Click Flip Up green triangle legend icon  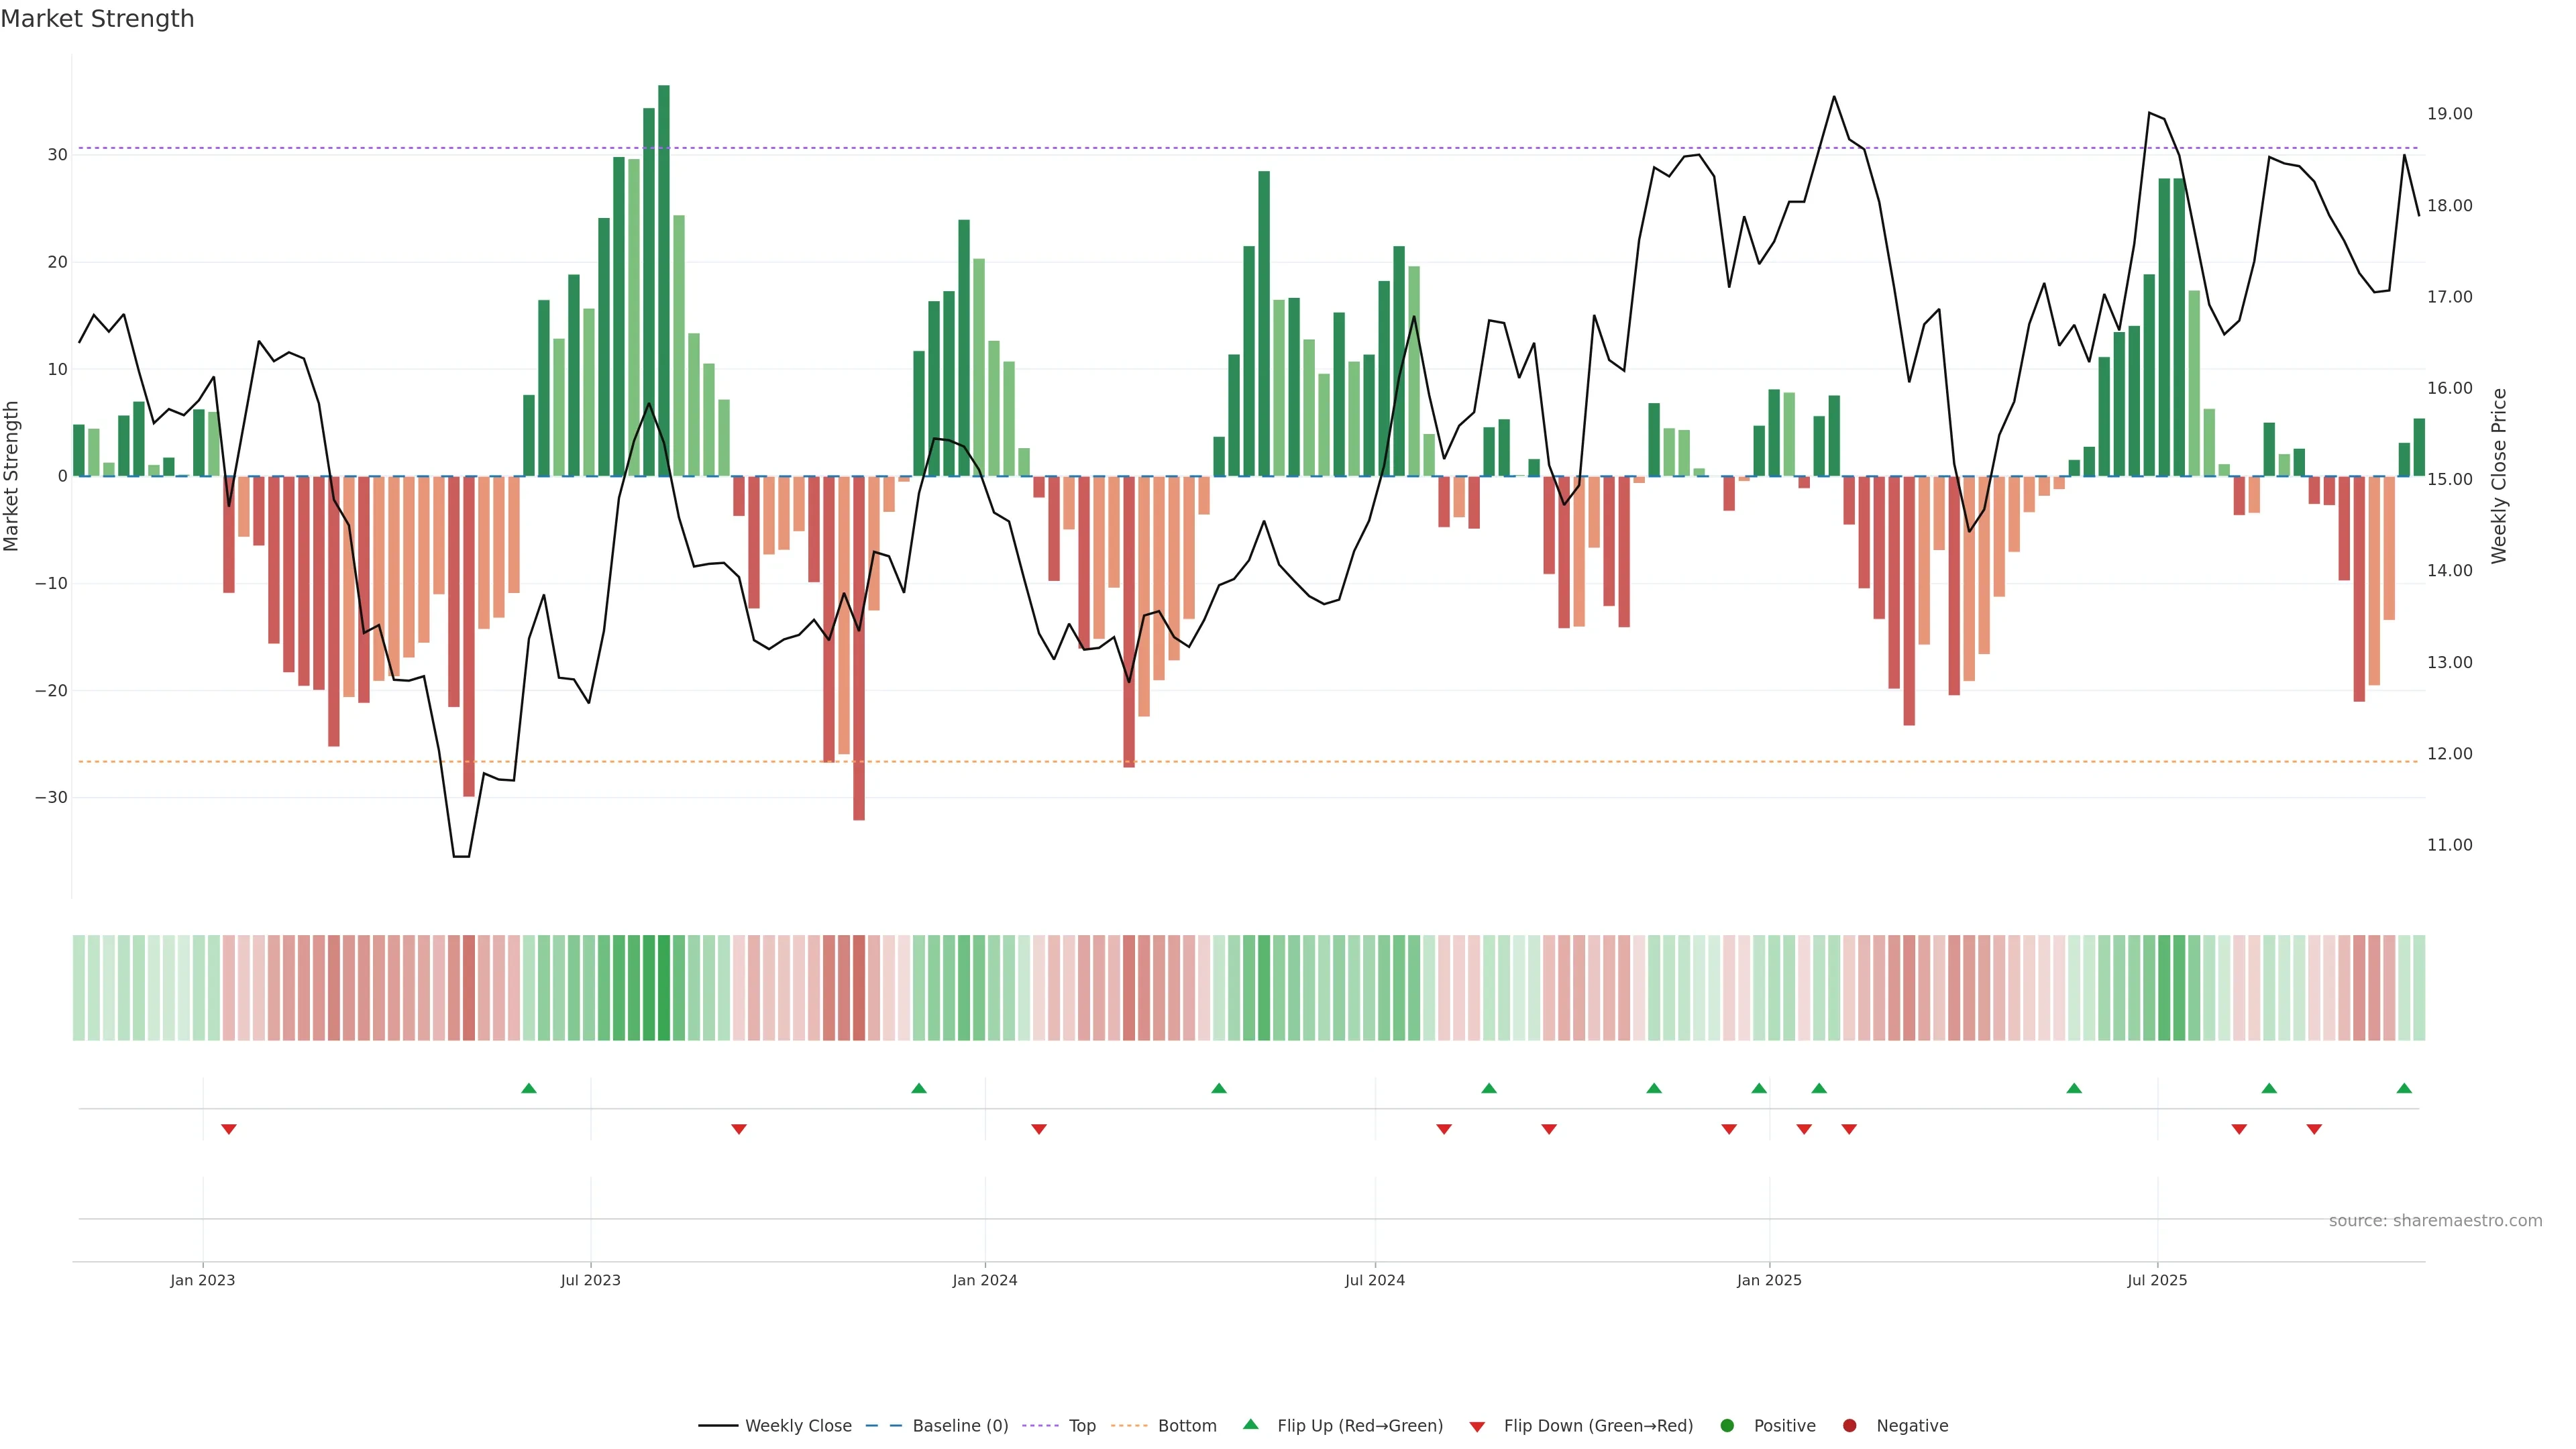click(x=1250, y=1424)
